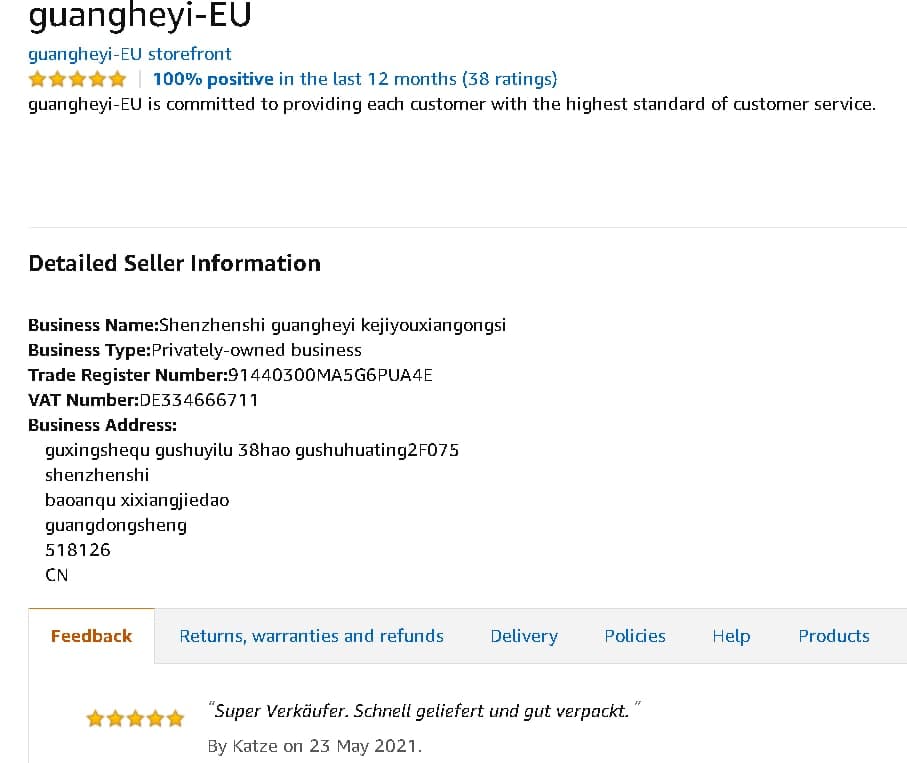The image size is (907, 763).
Task: Click the five stars on Katze's review
Action: [x=135, y=718]
